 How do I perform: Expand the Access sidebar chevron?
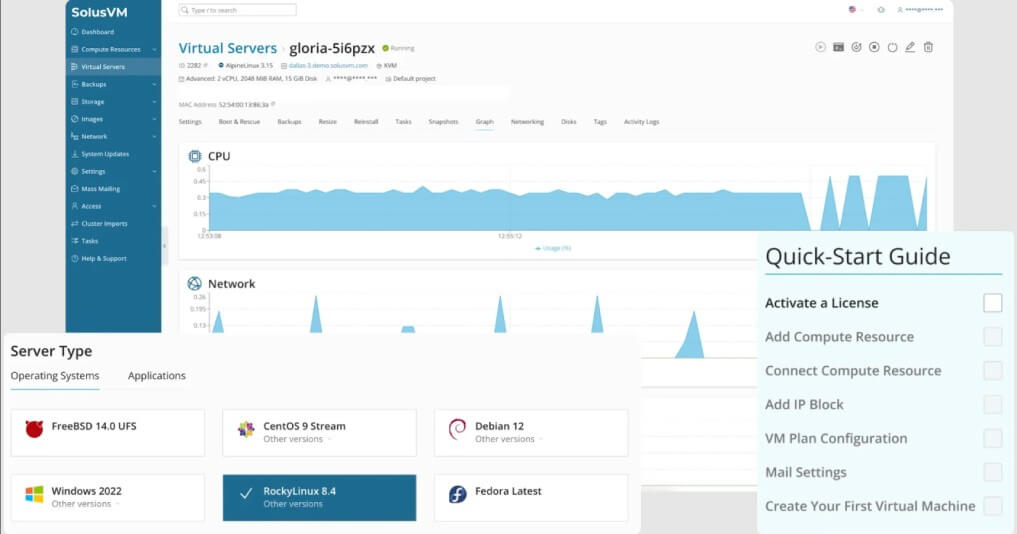click(x=154, y=206)
